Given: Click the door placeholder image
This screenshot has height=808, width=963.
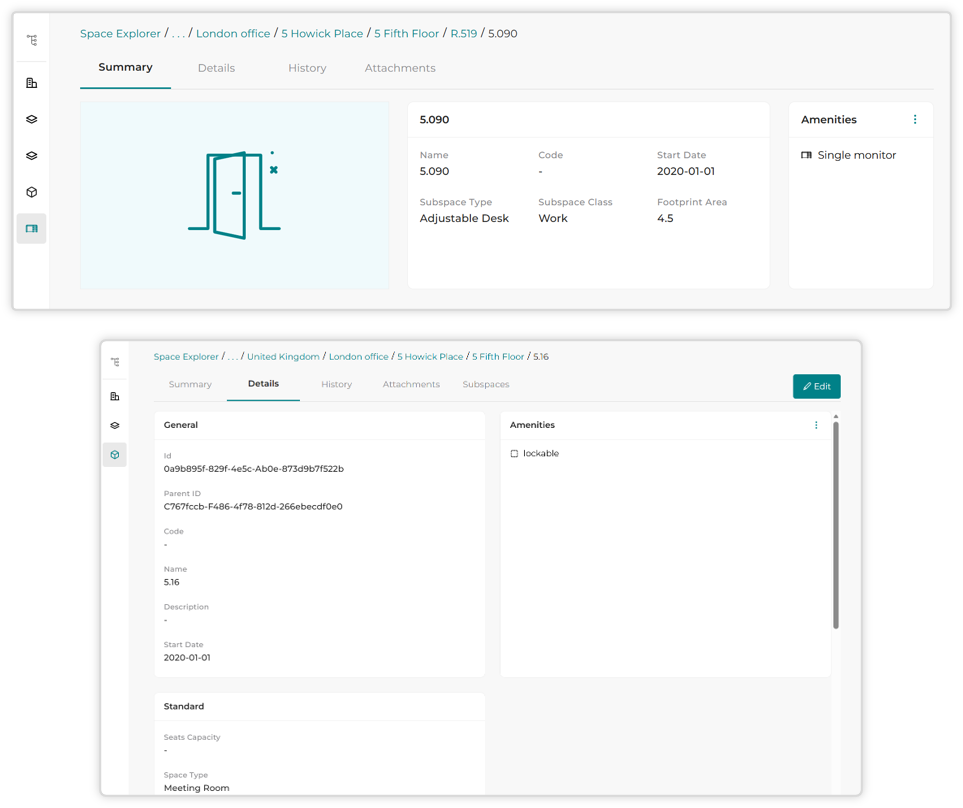Looking at the screenshot, I should [234, 195].
